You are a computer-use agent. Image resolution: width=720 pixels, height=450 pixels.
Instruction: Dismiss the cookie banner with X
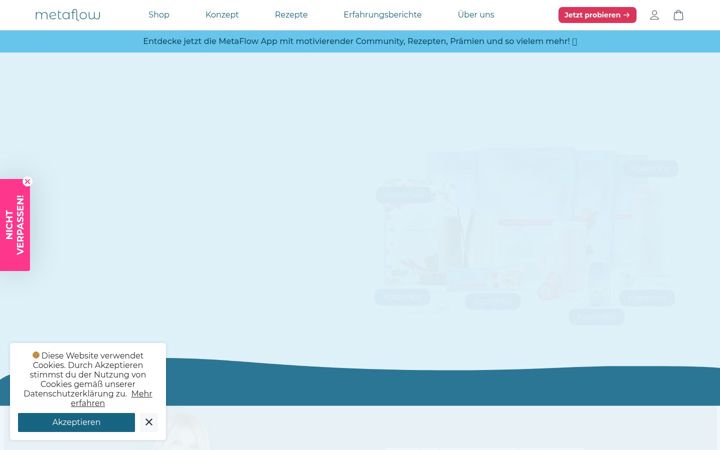[149, 422]
